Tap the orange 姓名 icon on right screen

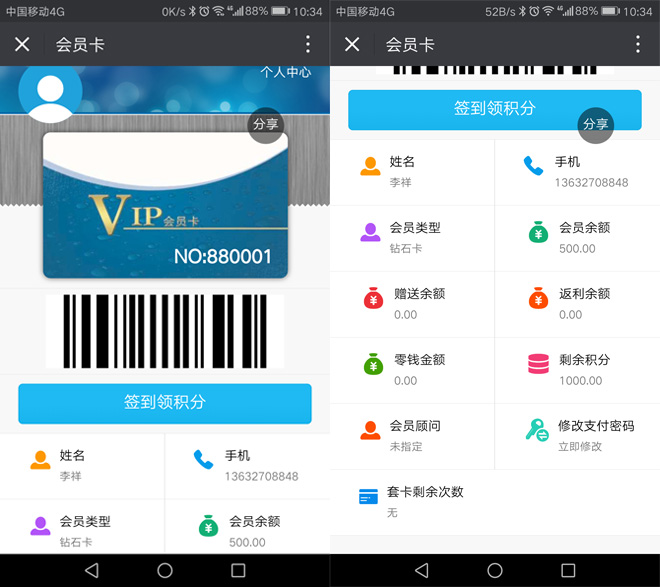click(x=370, y=166)
